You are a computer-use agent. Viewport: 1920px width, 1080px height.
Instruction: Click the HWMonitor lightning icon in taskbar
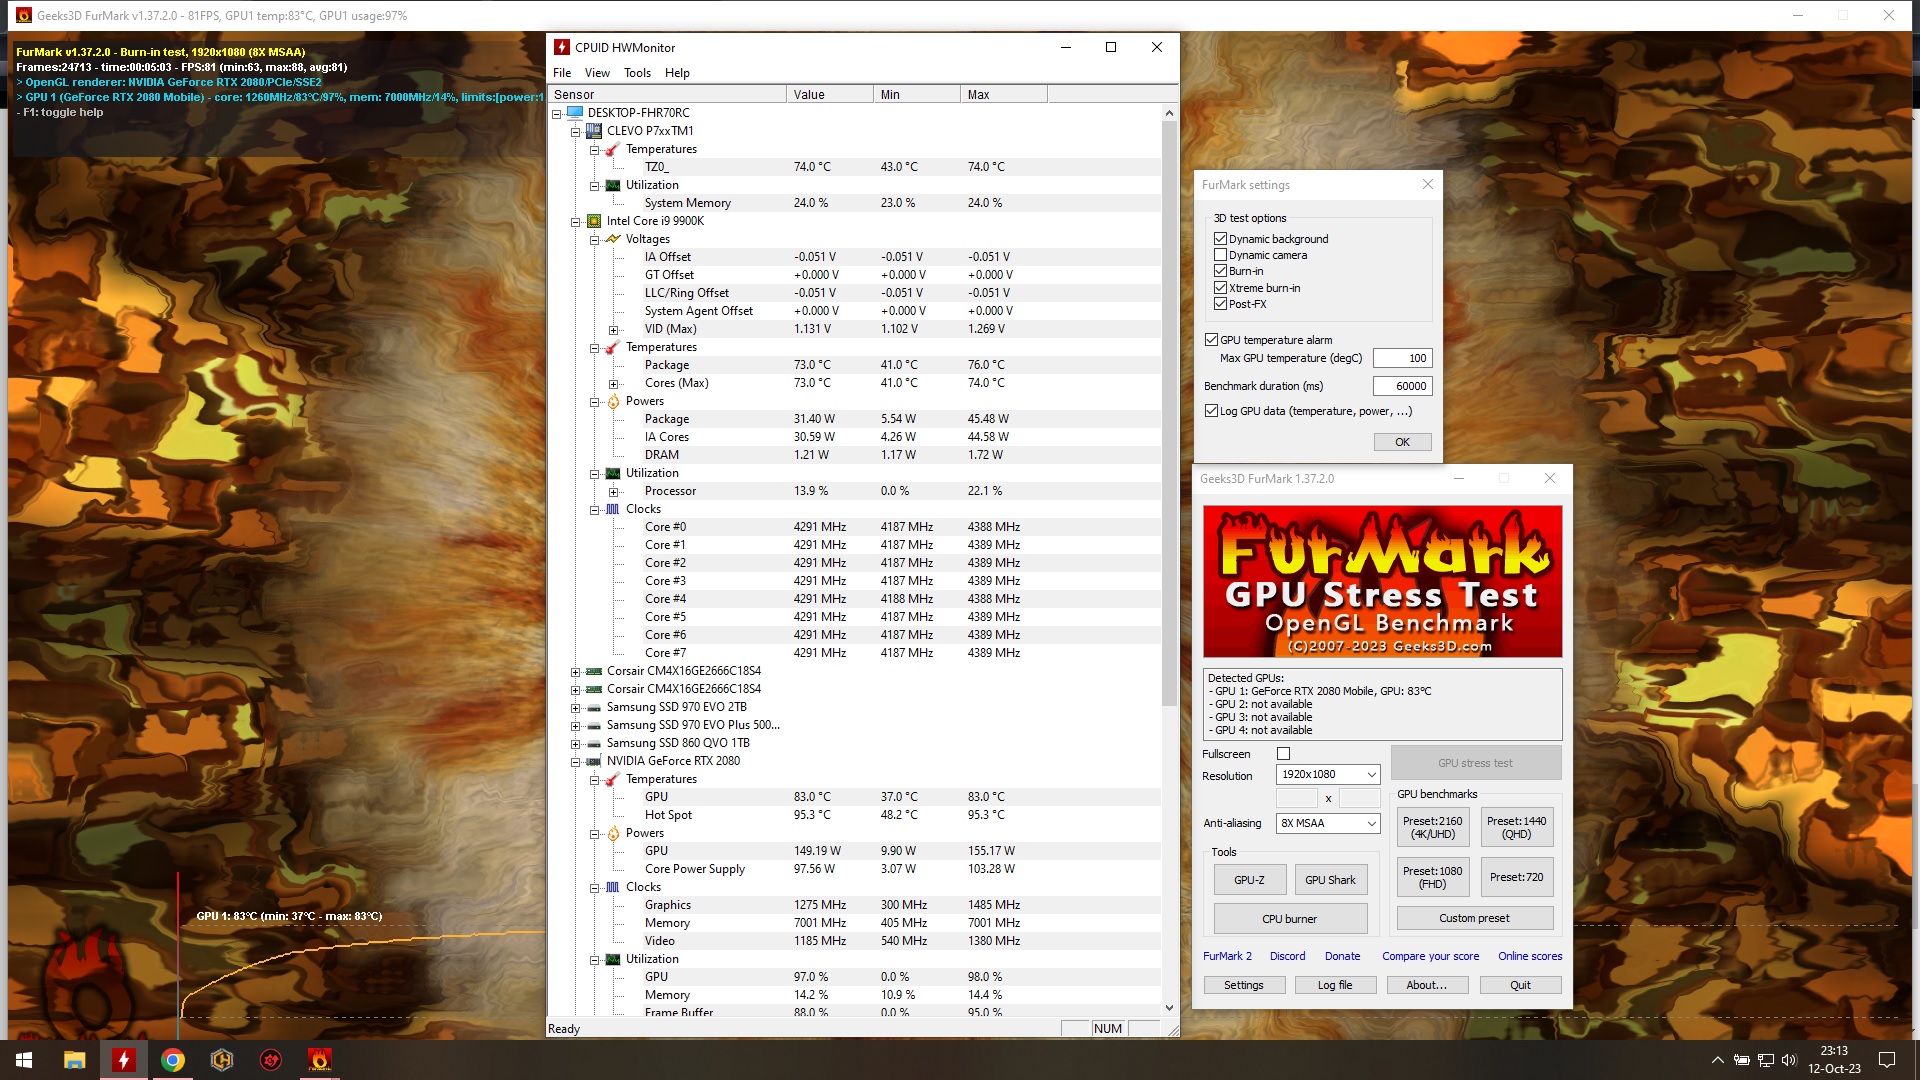(x=123, y=1060)
